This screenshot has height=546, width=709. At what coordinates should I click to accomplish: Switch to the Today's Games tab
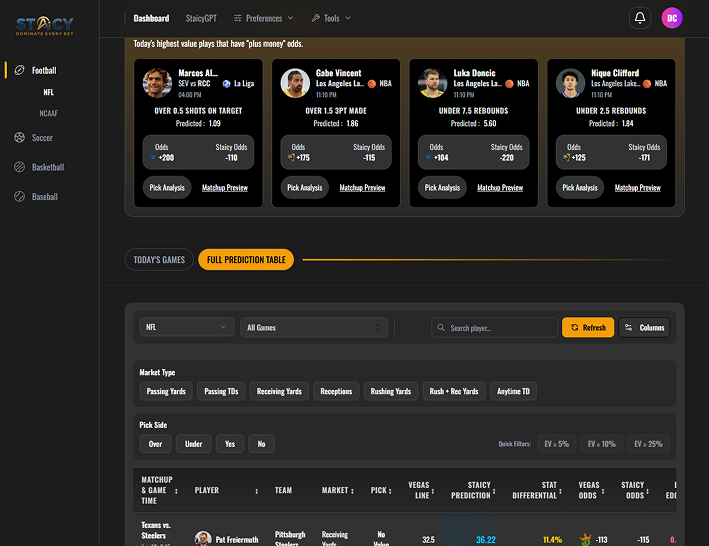[160, 260]
